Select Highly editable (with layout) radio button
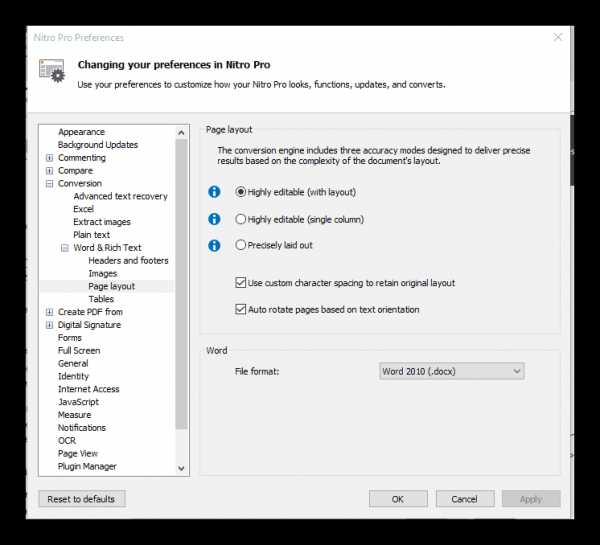This screenshot has height=545, width=600. pos(240,192)
